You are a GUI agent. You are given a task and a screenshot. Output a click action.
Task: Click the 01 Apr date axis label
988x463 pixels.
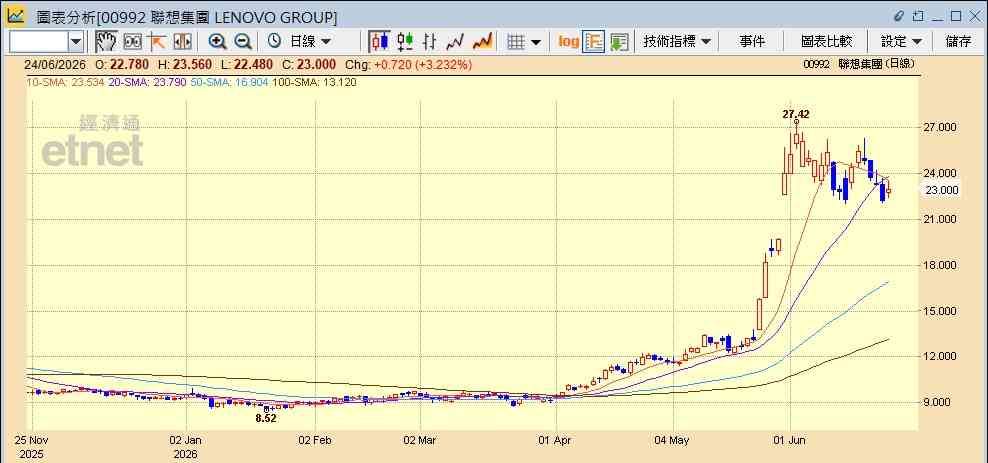(x=556, y=441)
